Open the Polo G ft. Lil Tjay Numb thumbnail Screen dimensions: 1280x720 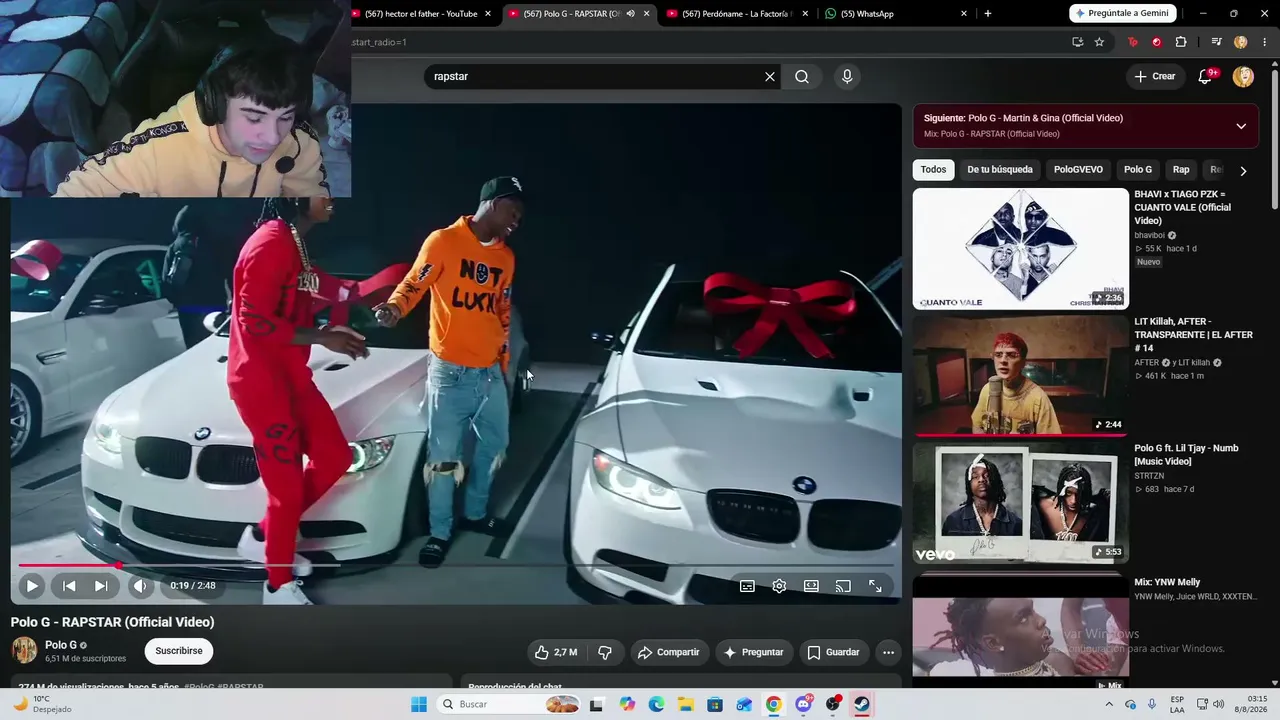point(1020,503)
